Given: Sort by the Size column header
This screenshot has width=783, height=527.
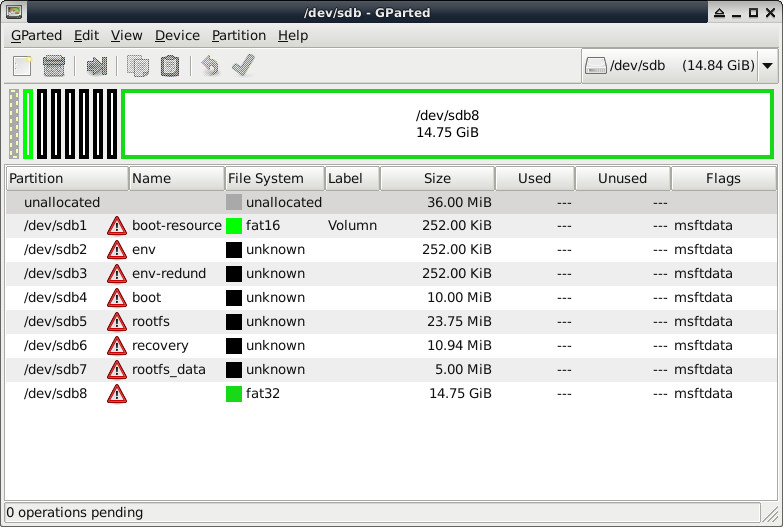Looking at the screenshot, I should coord(437,178).
